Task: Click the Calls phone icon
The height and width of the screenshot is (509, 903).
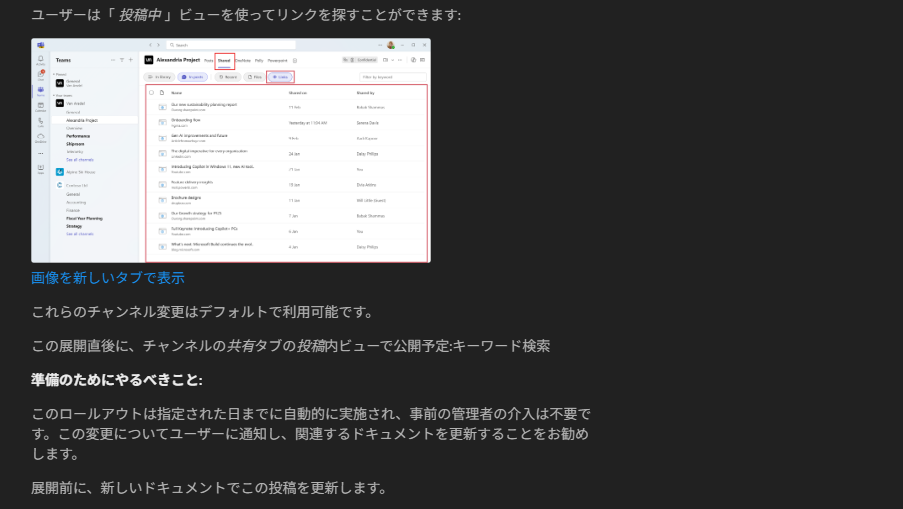Action: coord(40,121)
